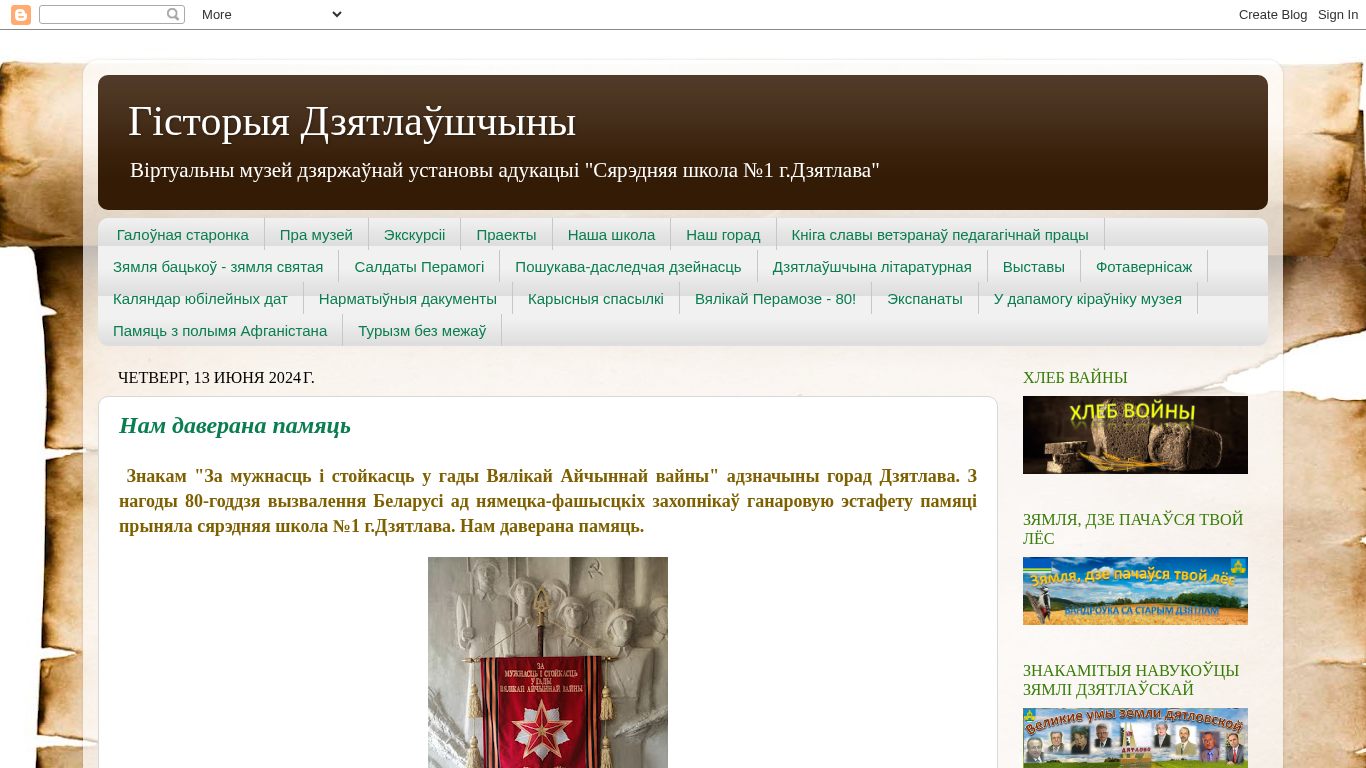1366x768 pixels.
Task: Go to the Пра музей page
Action: (316, 235)
